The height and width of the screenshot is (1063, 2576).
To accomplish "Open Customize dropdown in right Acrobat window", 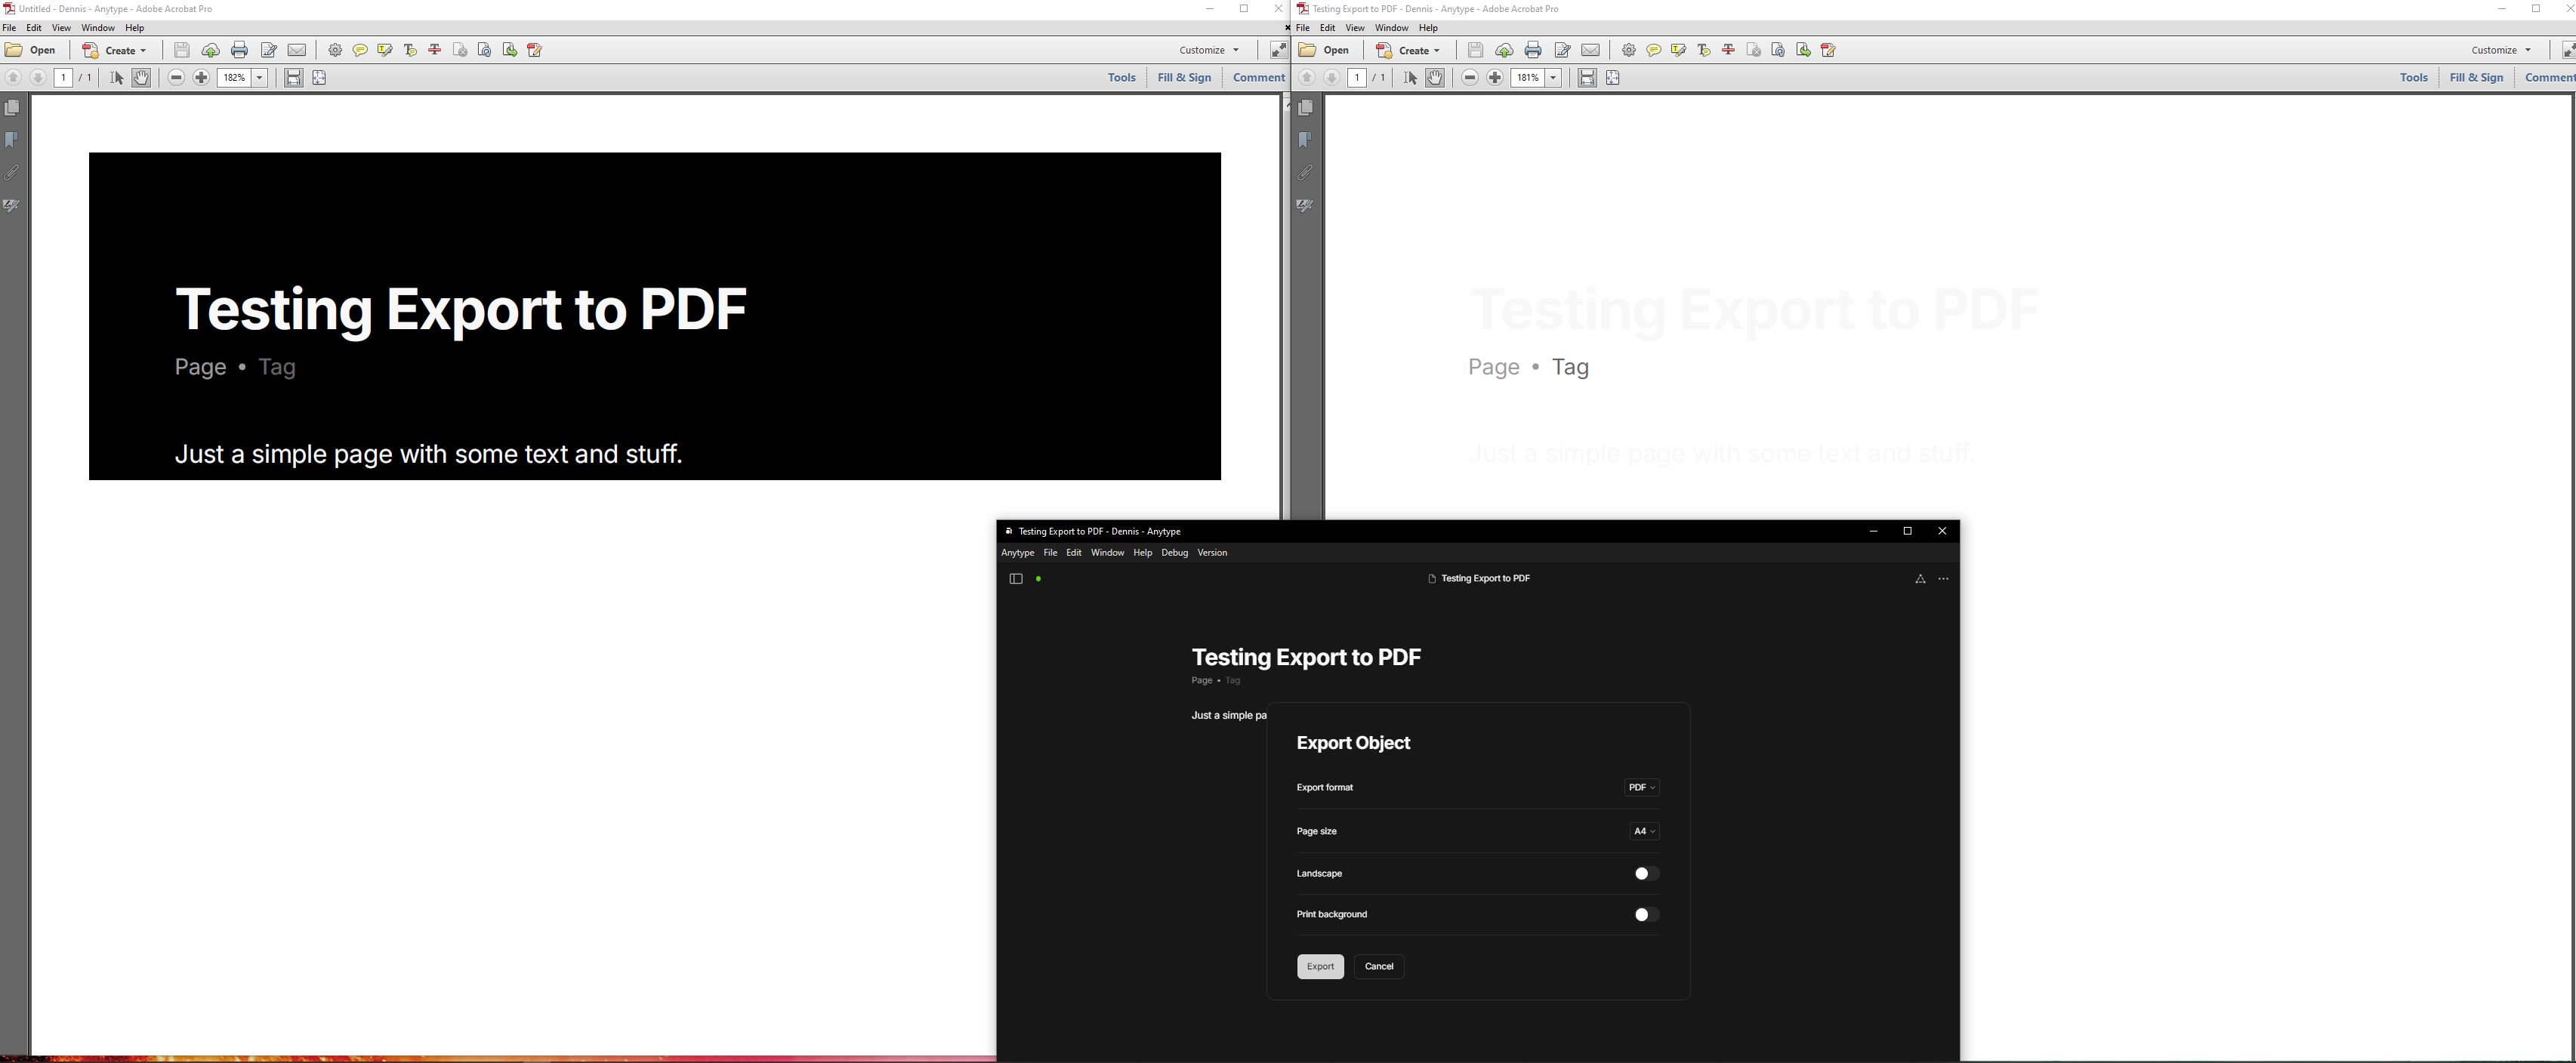I will point(2501,50).
